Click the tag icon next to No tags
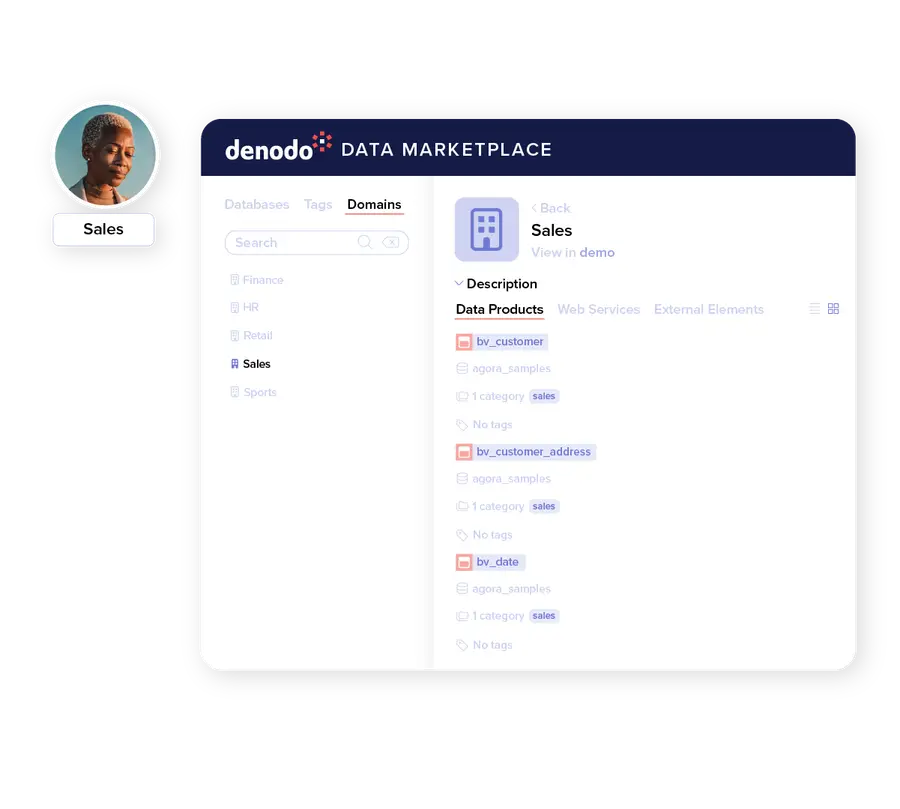This screenshot has height=809, width=900. pyautogui.click(x=462, y=424)
